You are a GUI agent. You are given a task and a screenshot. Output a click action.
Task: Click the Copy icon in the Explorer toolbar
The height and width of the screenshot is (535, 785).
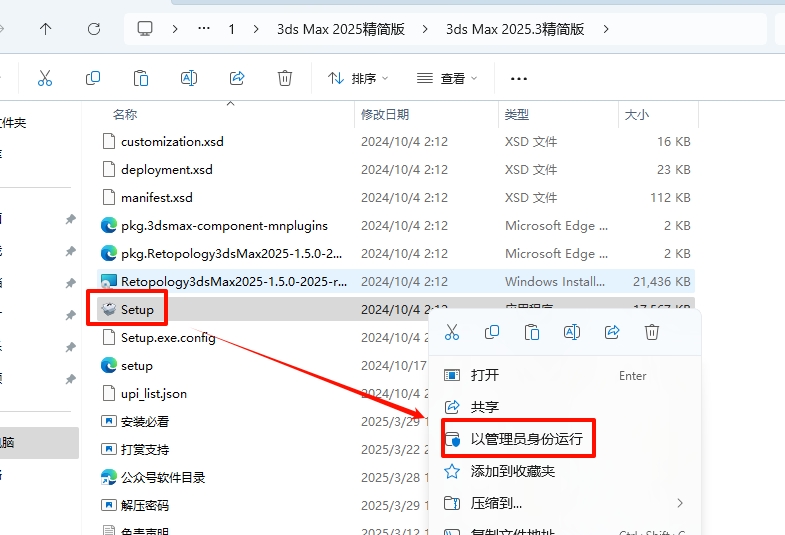click(93, 78)
